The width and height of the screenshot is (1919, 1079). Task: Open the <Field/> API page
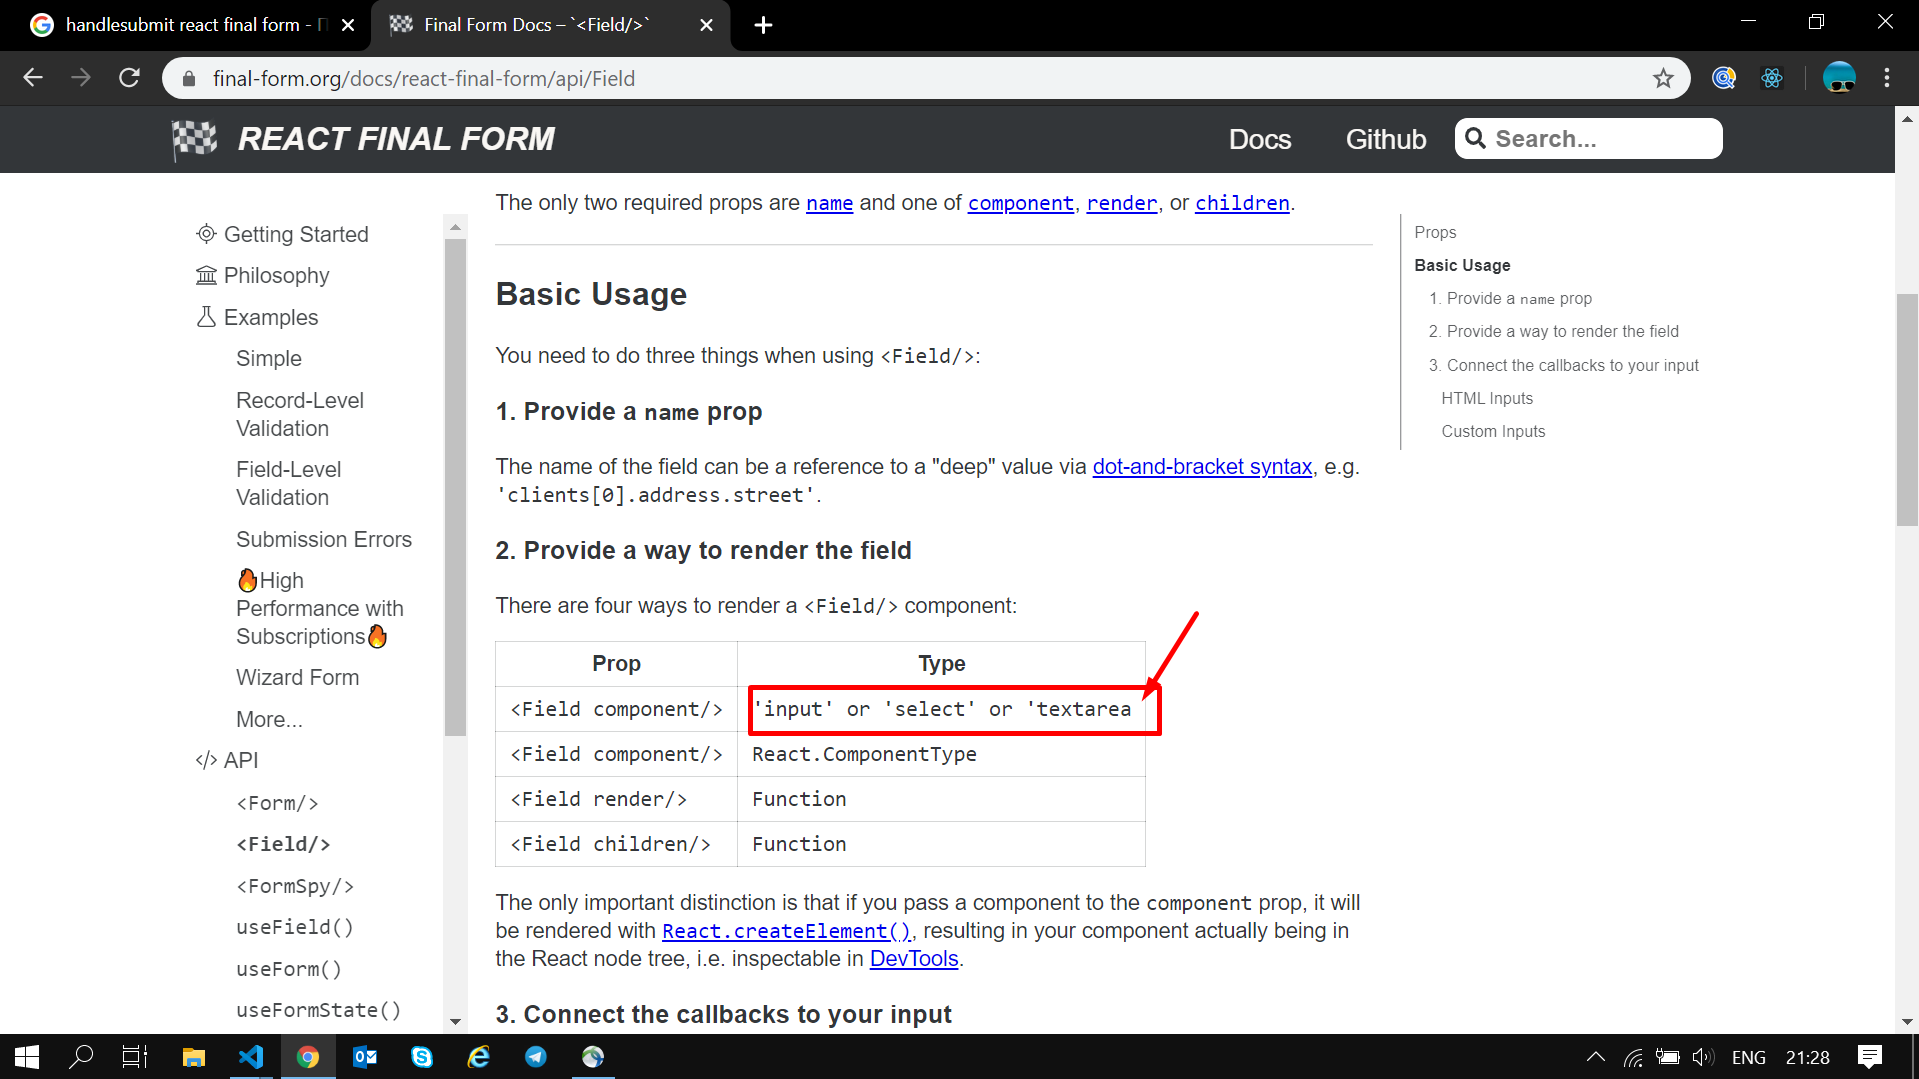coord(283,844)
